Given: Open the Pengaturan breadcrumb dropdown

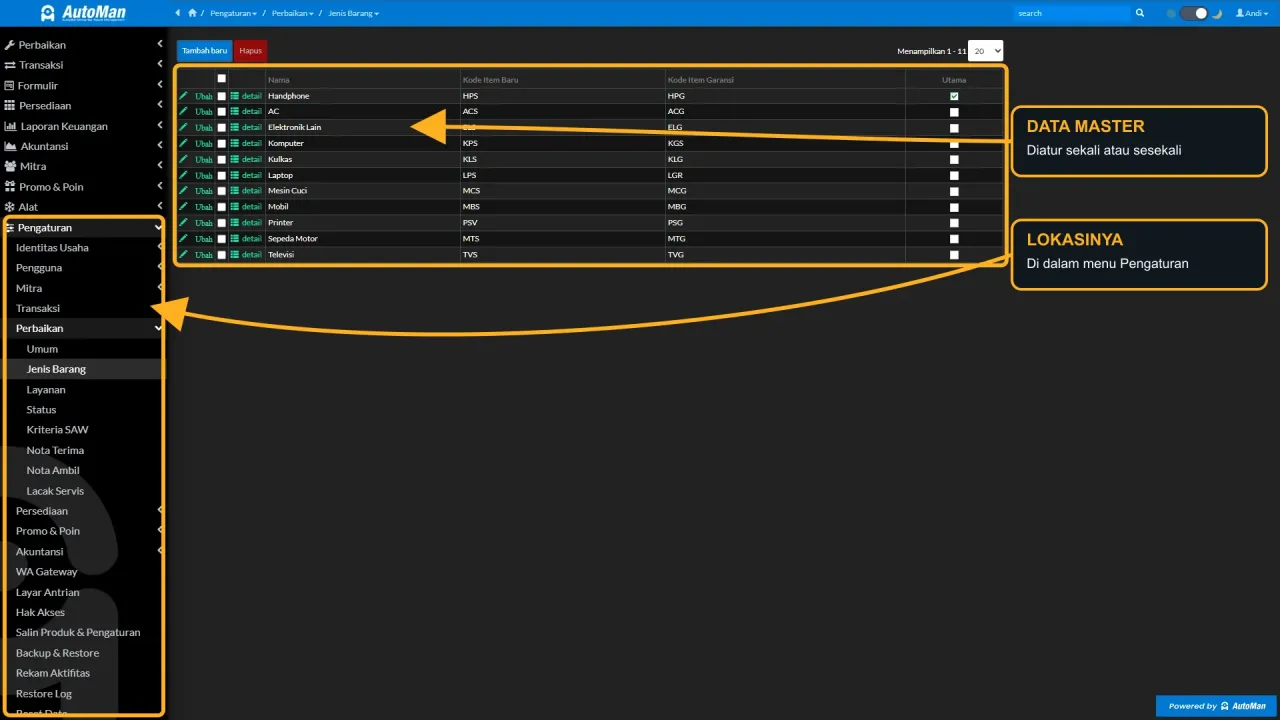Looking at the screenshot, I should (x=233, y=13).
